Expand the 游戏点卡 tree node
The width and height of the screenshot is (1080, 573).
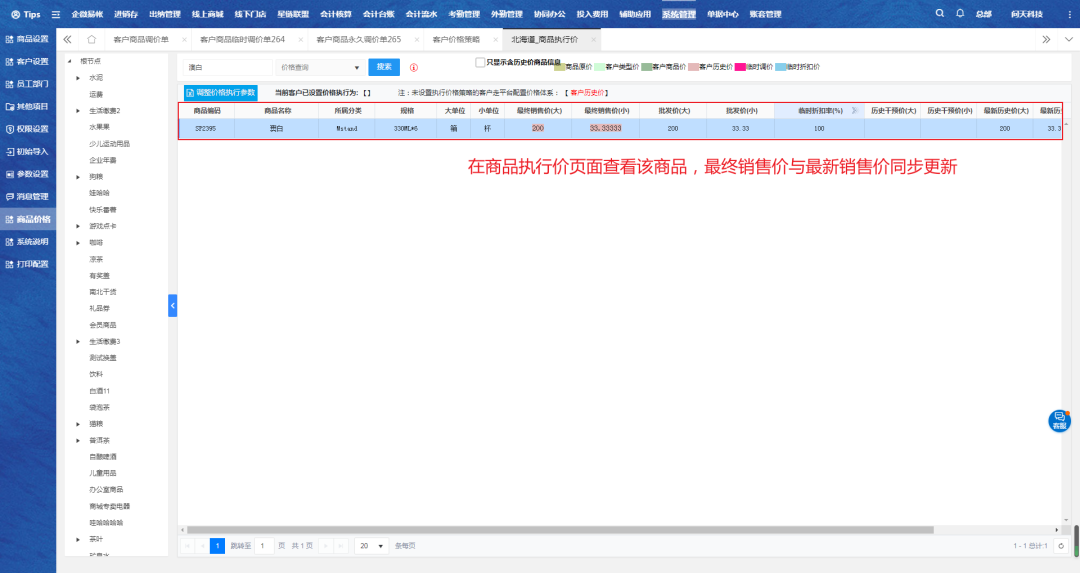(x=78, y=226)
